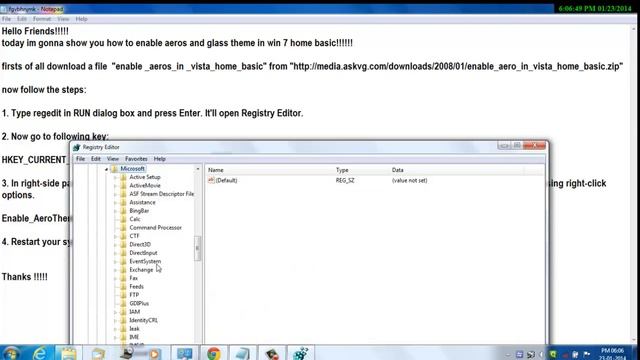Launch Internet Explorer from the taskbar
640x360 pixels.
coord(40,353)
